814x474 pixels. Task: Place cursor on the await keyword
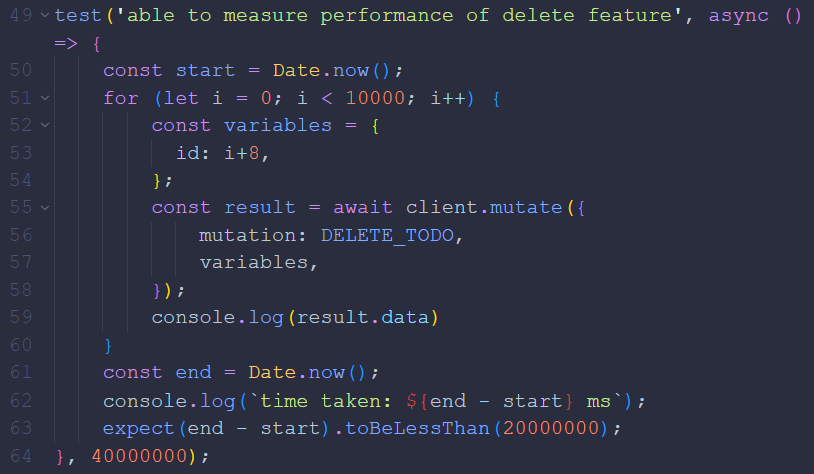(x=362, y=208)
